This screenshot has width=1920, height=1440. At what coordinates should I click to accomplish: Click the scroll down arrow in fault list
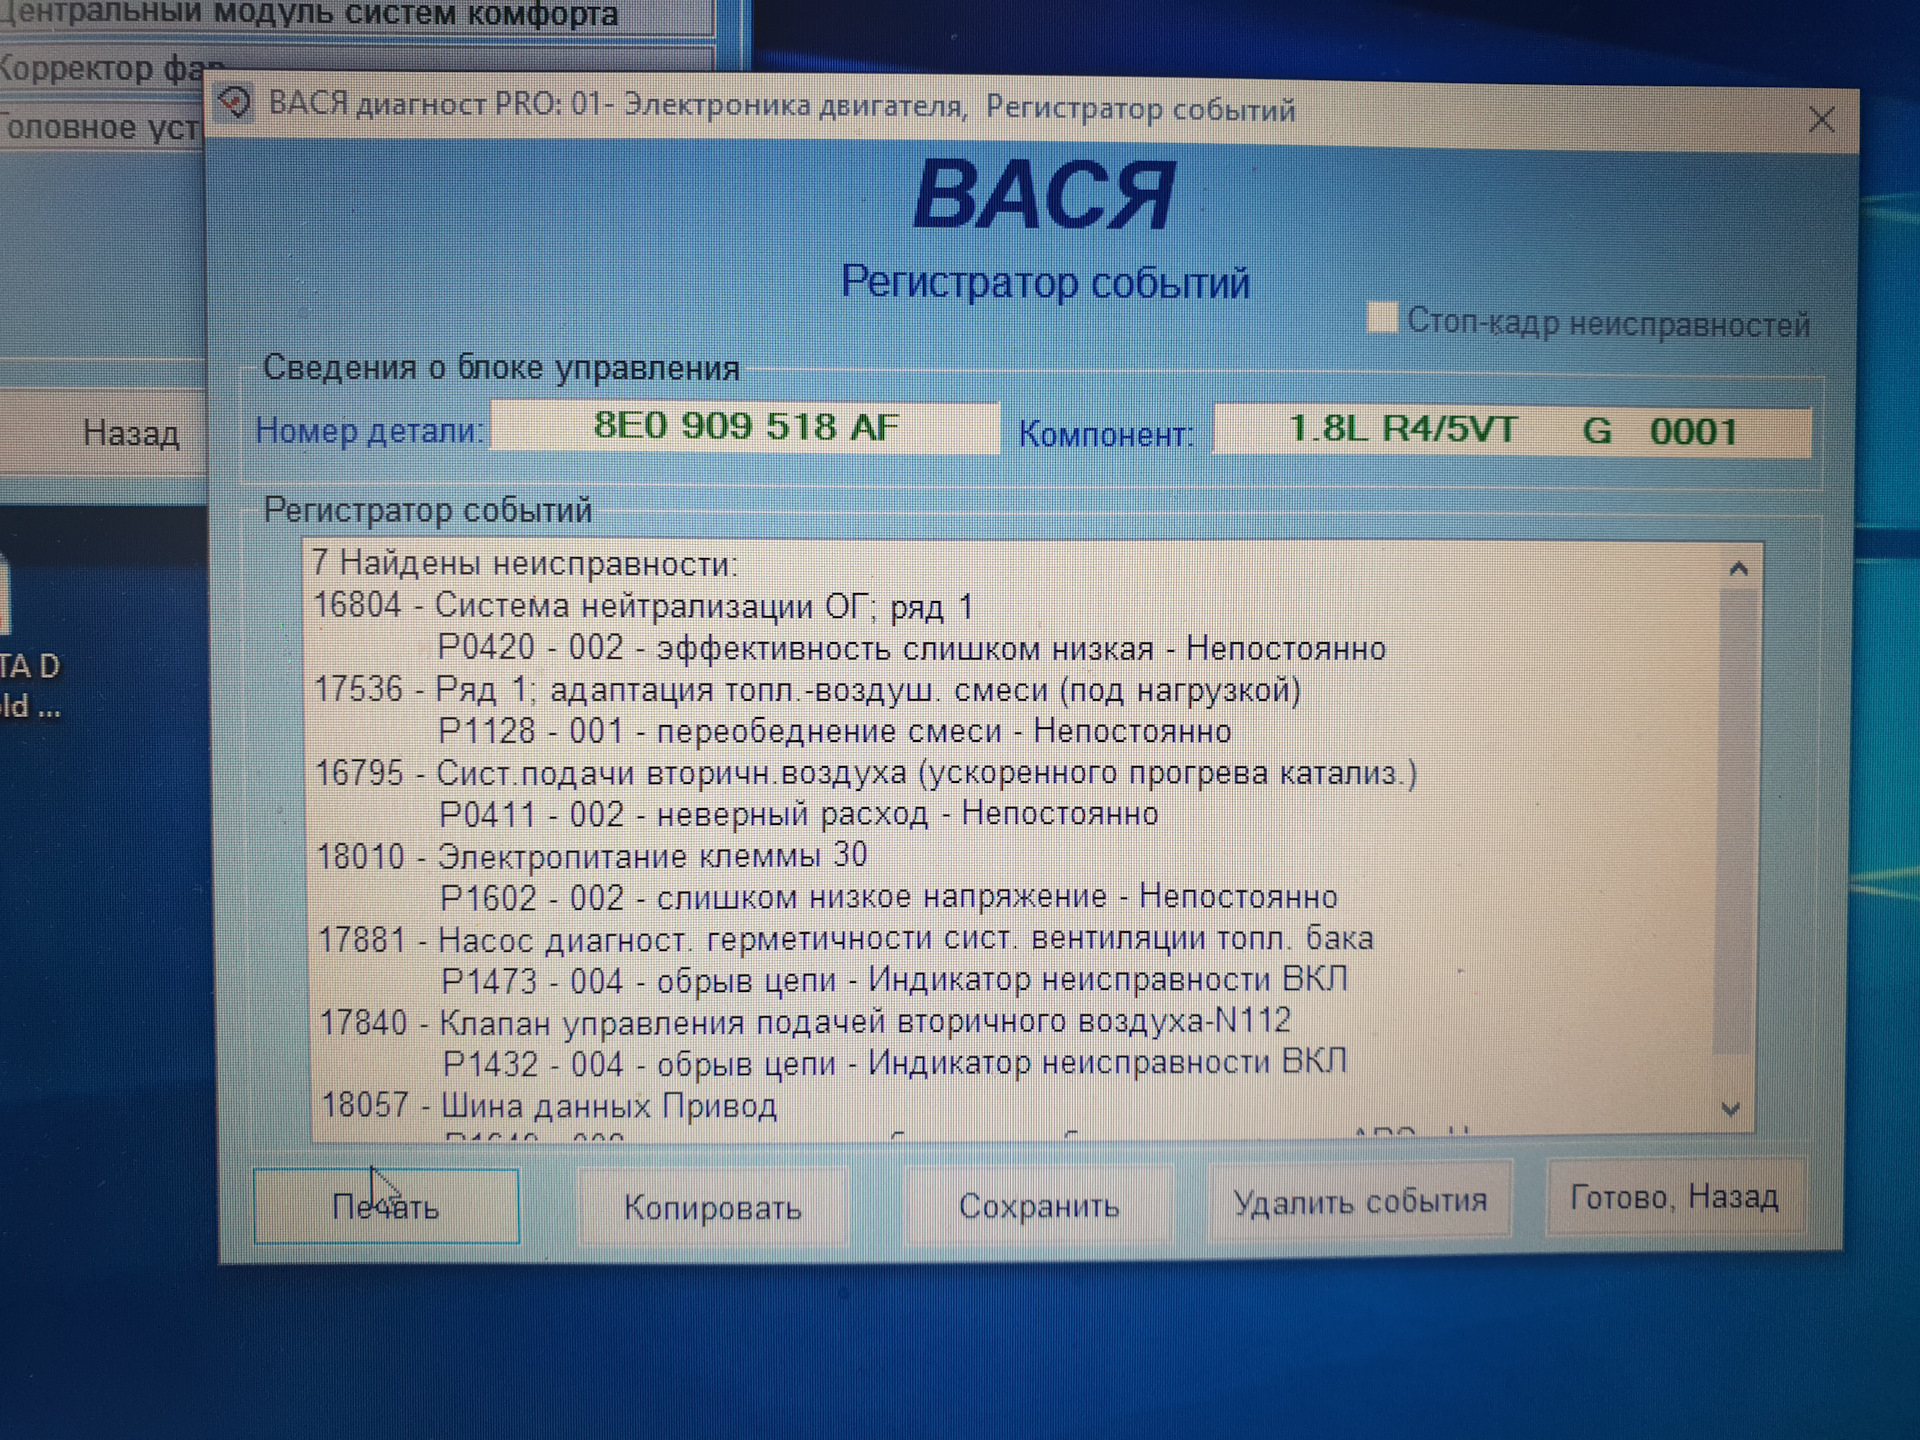point(1732,1108)
